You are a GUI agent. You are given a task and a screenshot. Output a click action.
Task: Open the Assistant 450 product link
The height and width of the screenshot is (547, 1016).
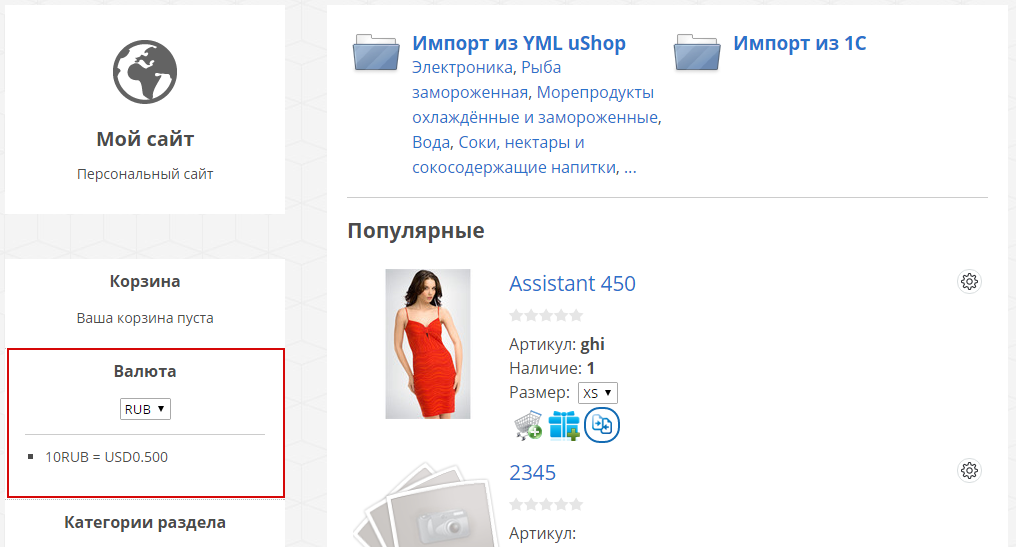tap(572, 283)
